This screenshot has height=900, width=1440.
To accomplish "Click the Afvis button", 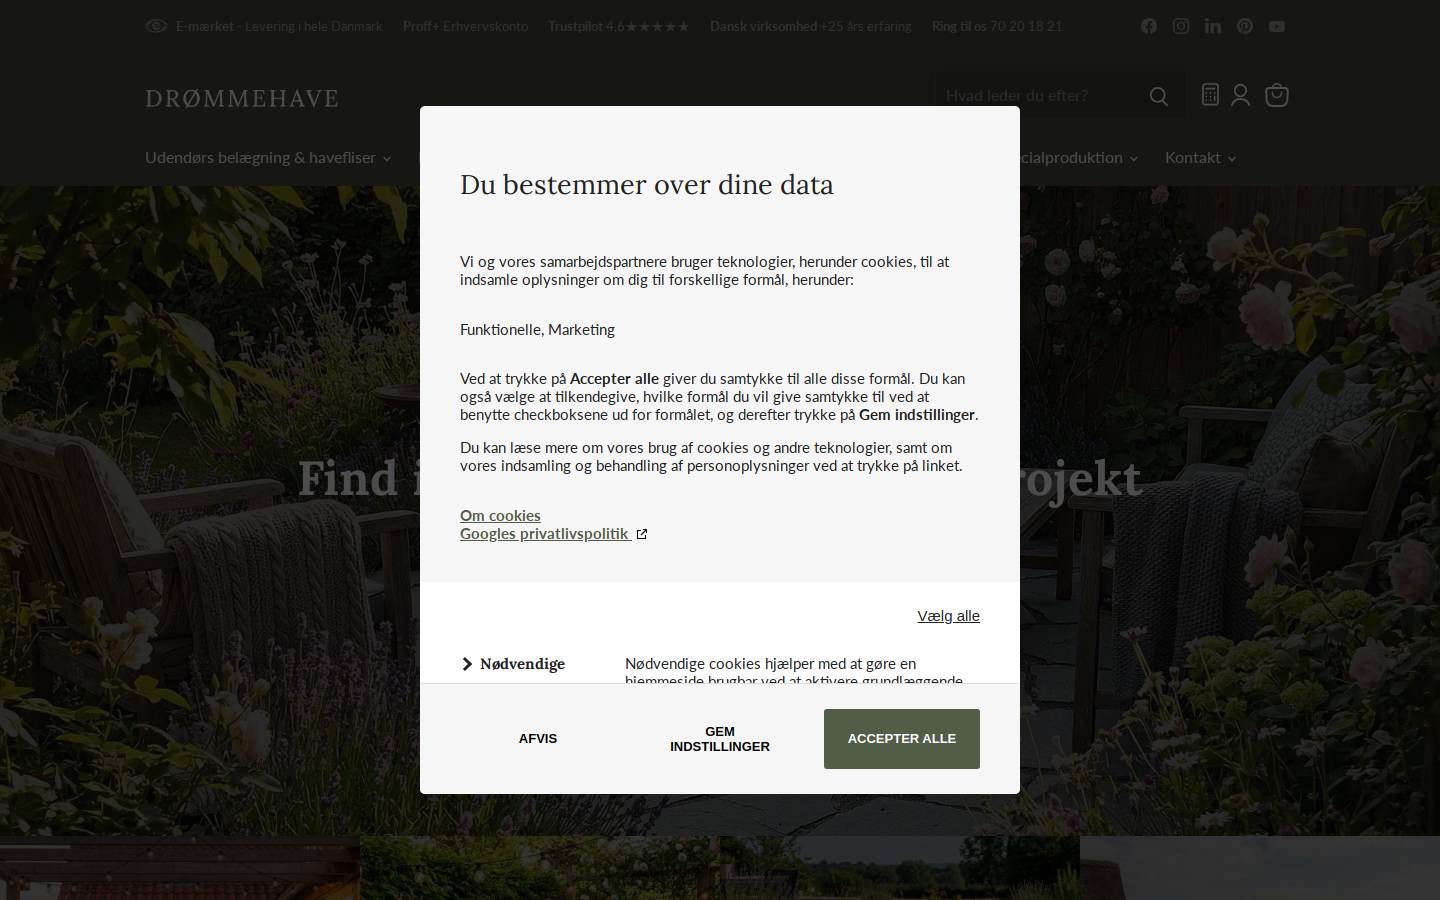I will (x=538, y=739).
